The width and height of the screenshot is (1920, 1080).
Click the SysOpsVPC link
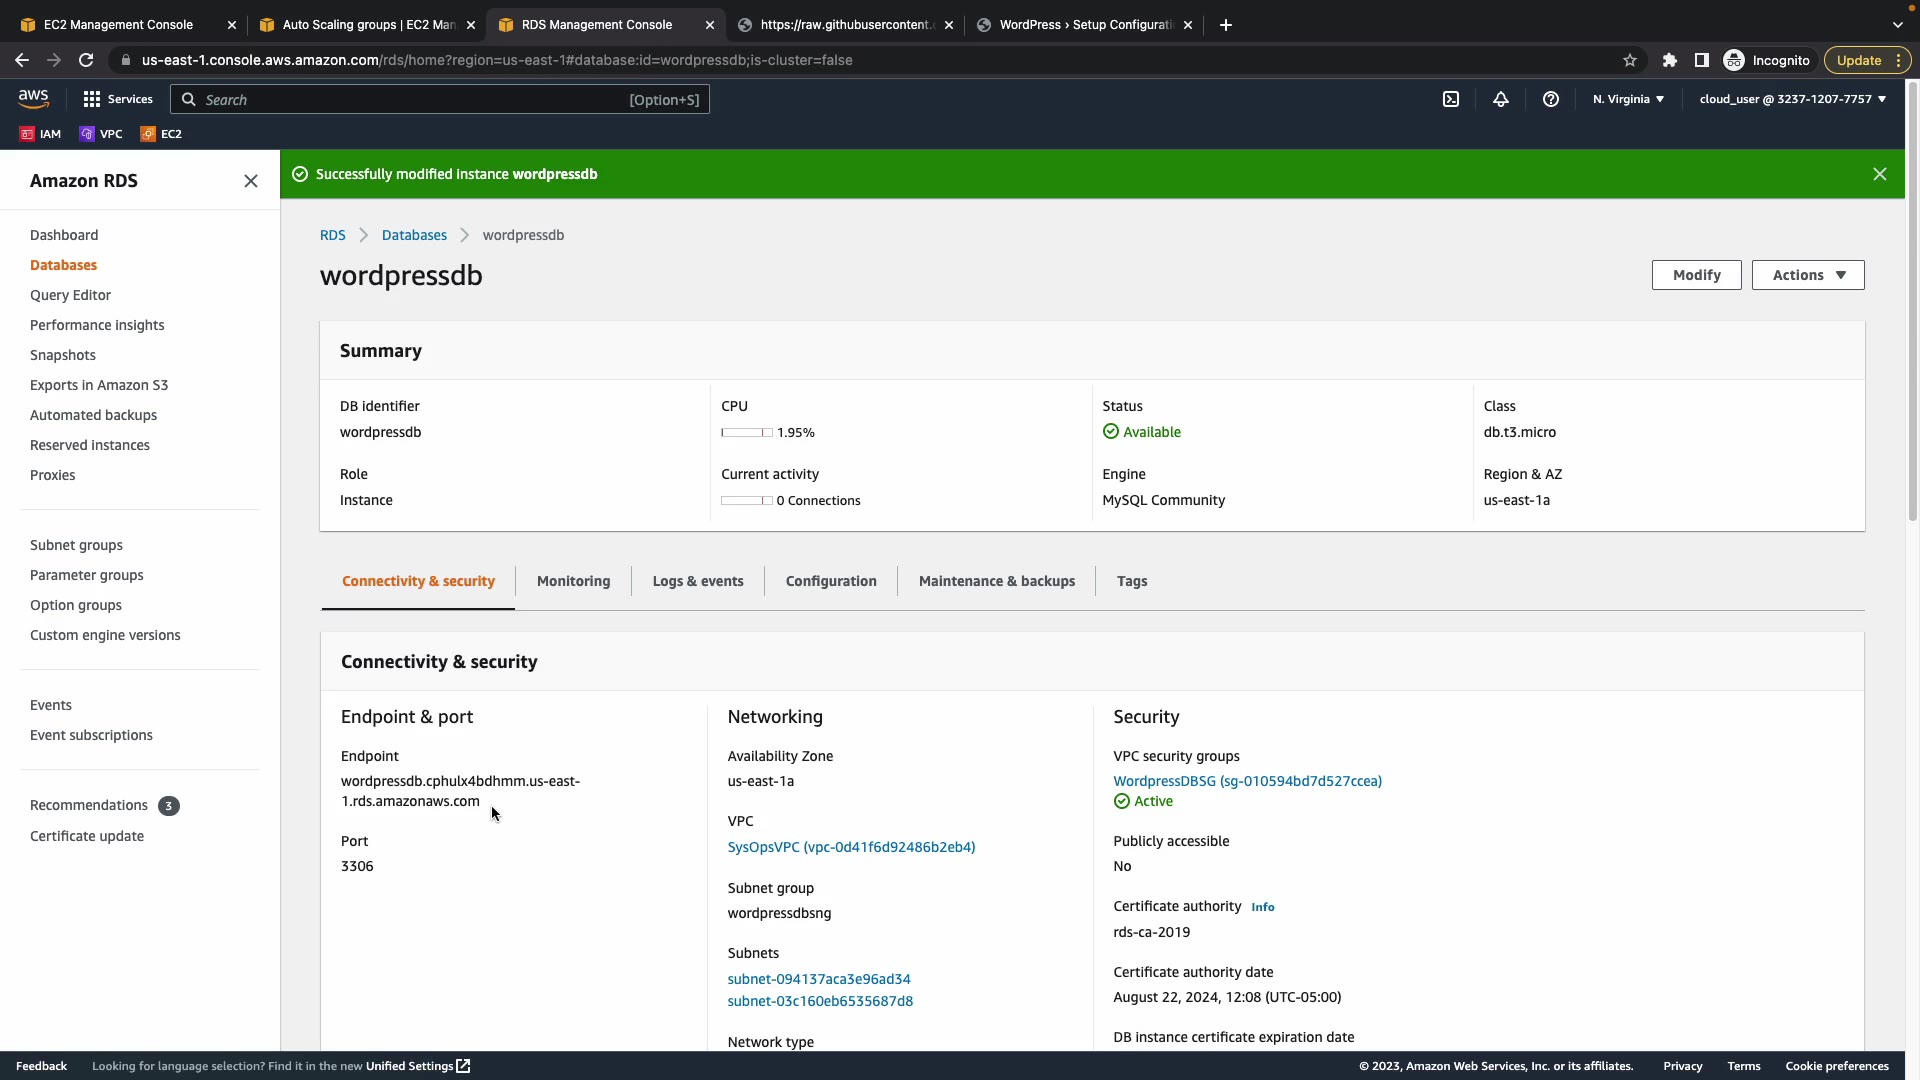pos(851,847)
